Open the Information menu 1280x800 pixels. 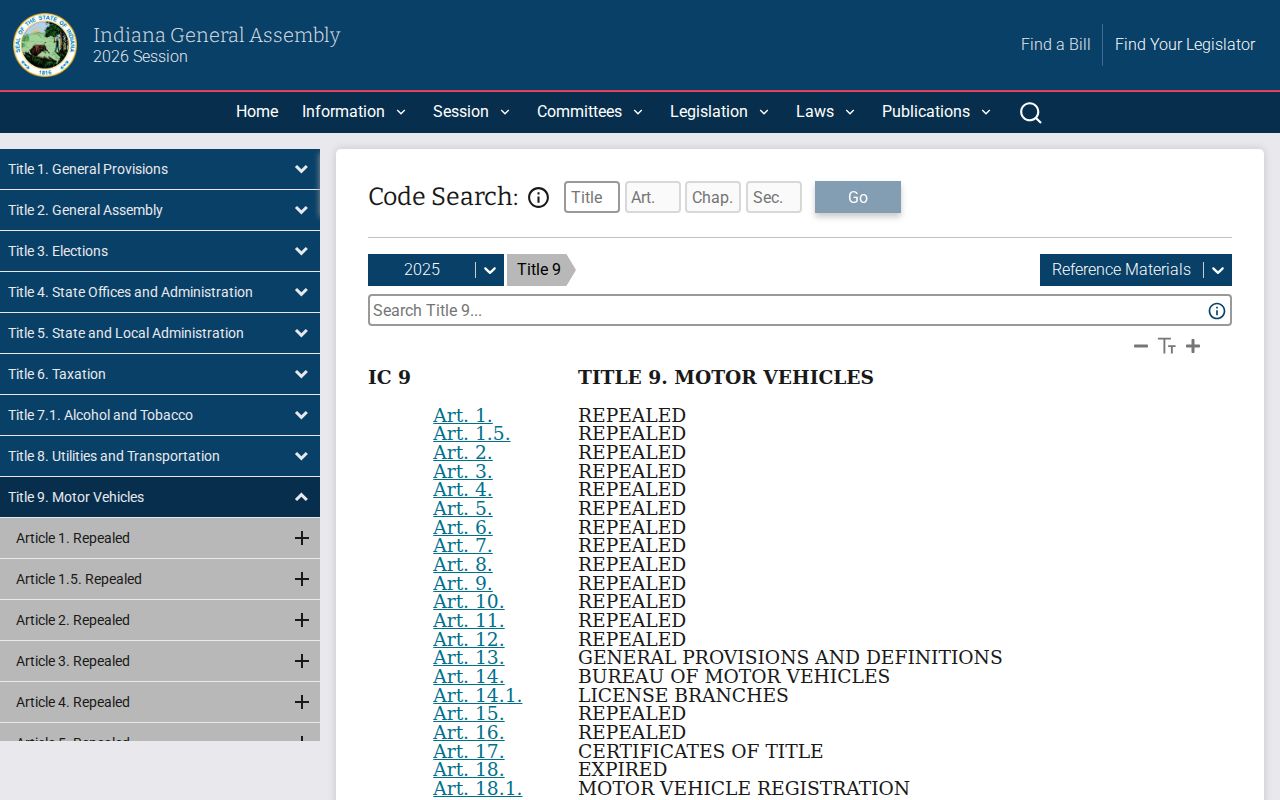[354, 112]
